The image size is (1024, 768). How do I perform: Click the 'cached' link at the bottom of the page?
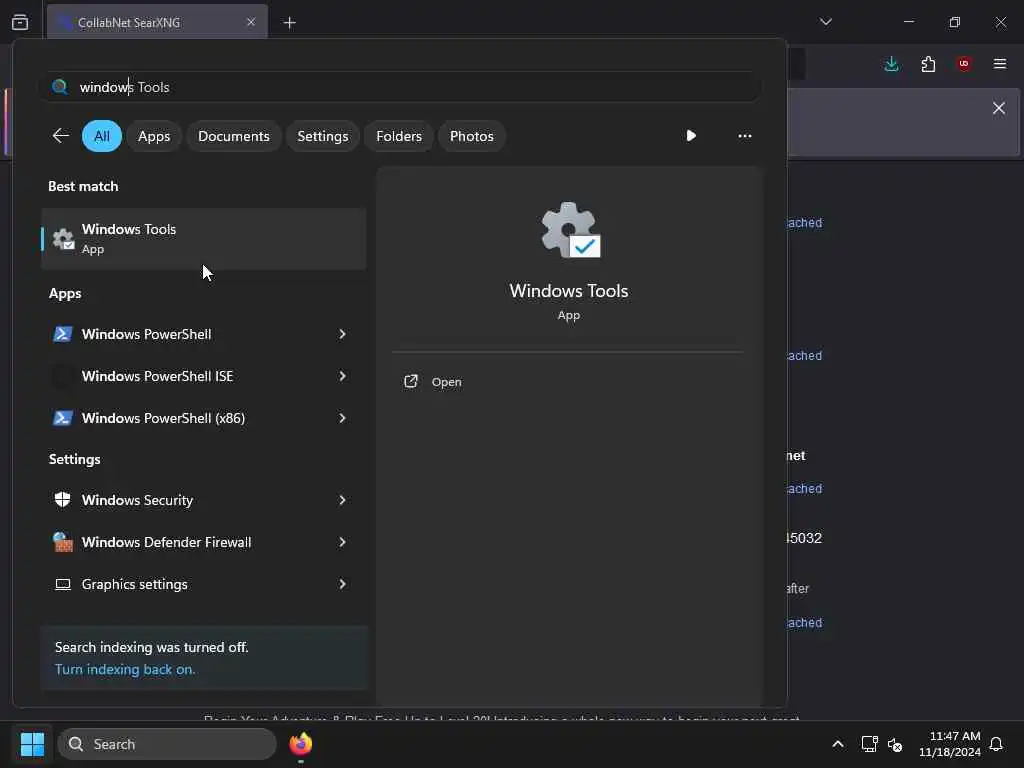pos(805,623)
